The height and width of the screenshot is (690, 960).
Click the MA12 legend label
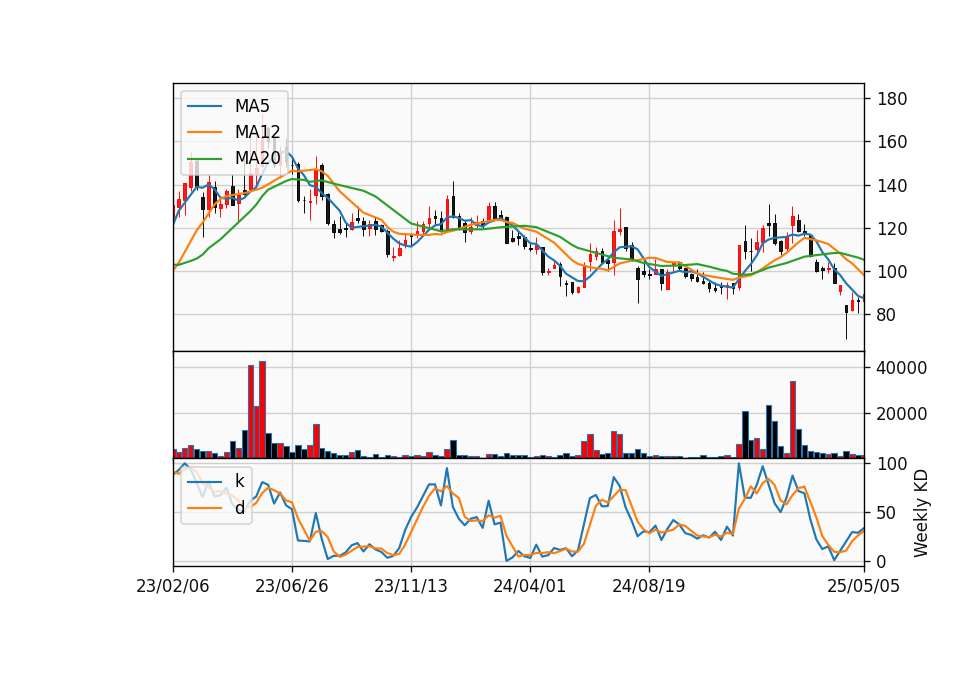pos(257,132)
